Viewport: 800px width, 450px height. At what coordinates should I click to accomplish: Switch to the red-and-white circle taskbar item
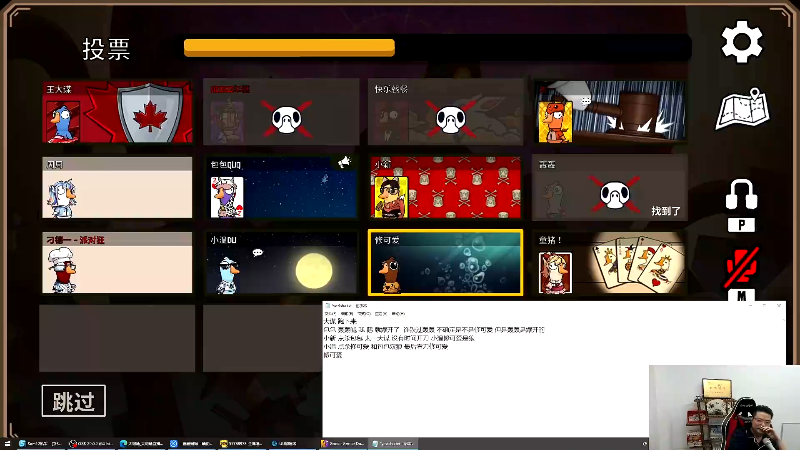coord(91,443)
